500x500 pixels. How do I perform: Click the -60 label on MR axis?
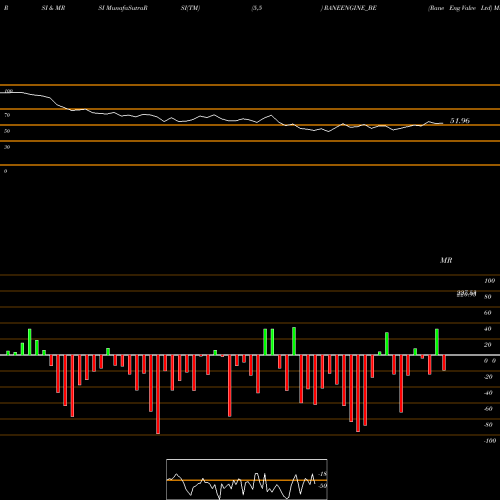pyautogui.click(x=488, y=409)
